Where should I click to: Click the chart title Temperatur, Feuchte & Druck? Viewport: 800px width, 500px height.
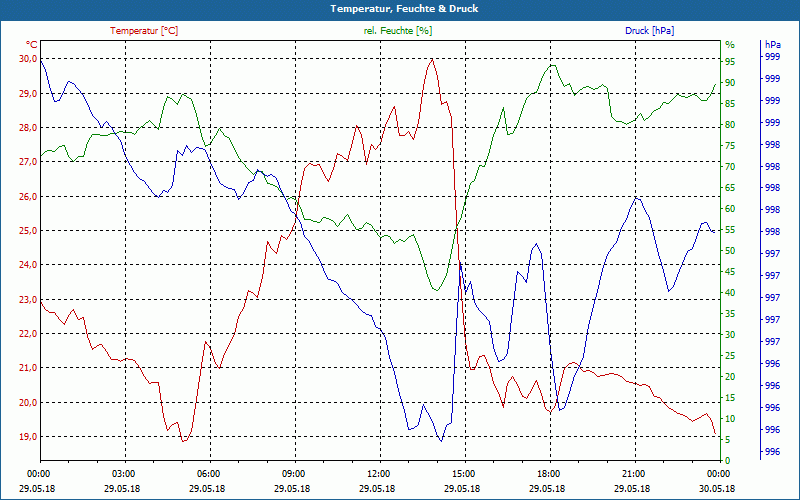pyautogui.click(x=404, y=9)
